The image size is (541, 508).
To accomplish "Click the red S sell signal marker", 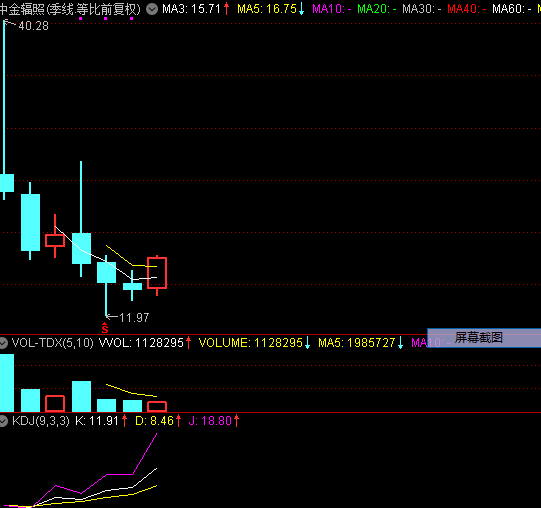I will (105, 328).
